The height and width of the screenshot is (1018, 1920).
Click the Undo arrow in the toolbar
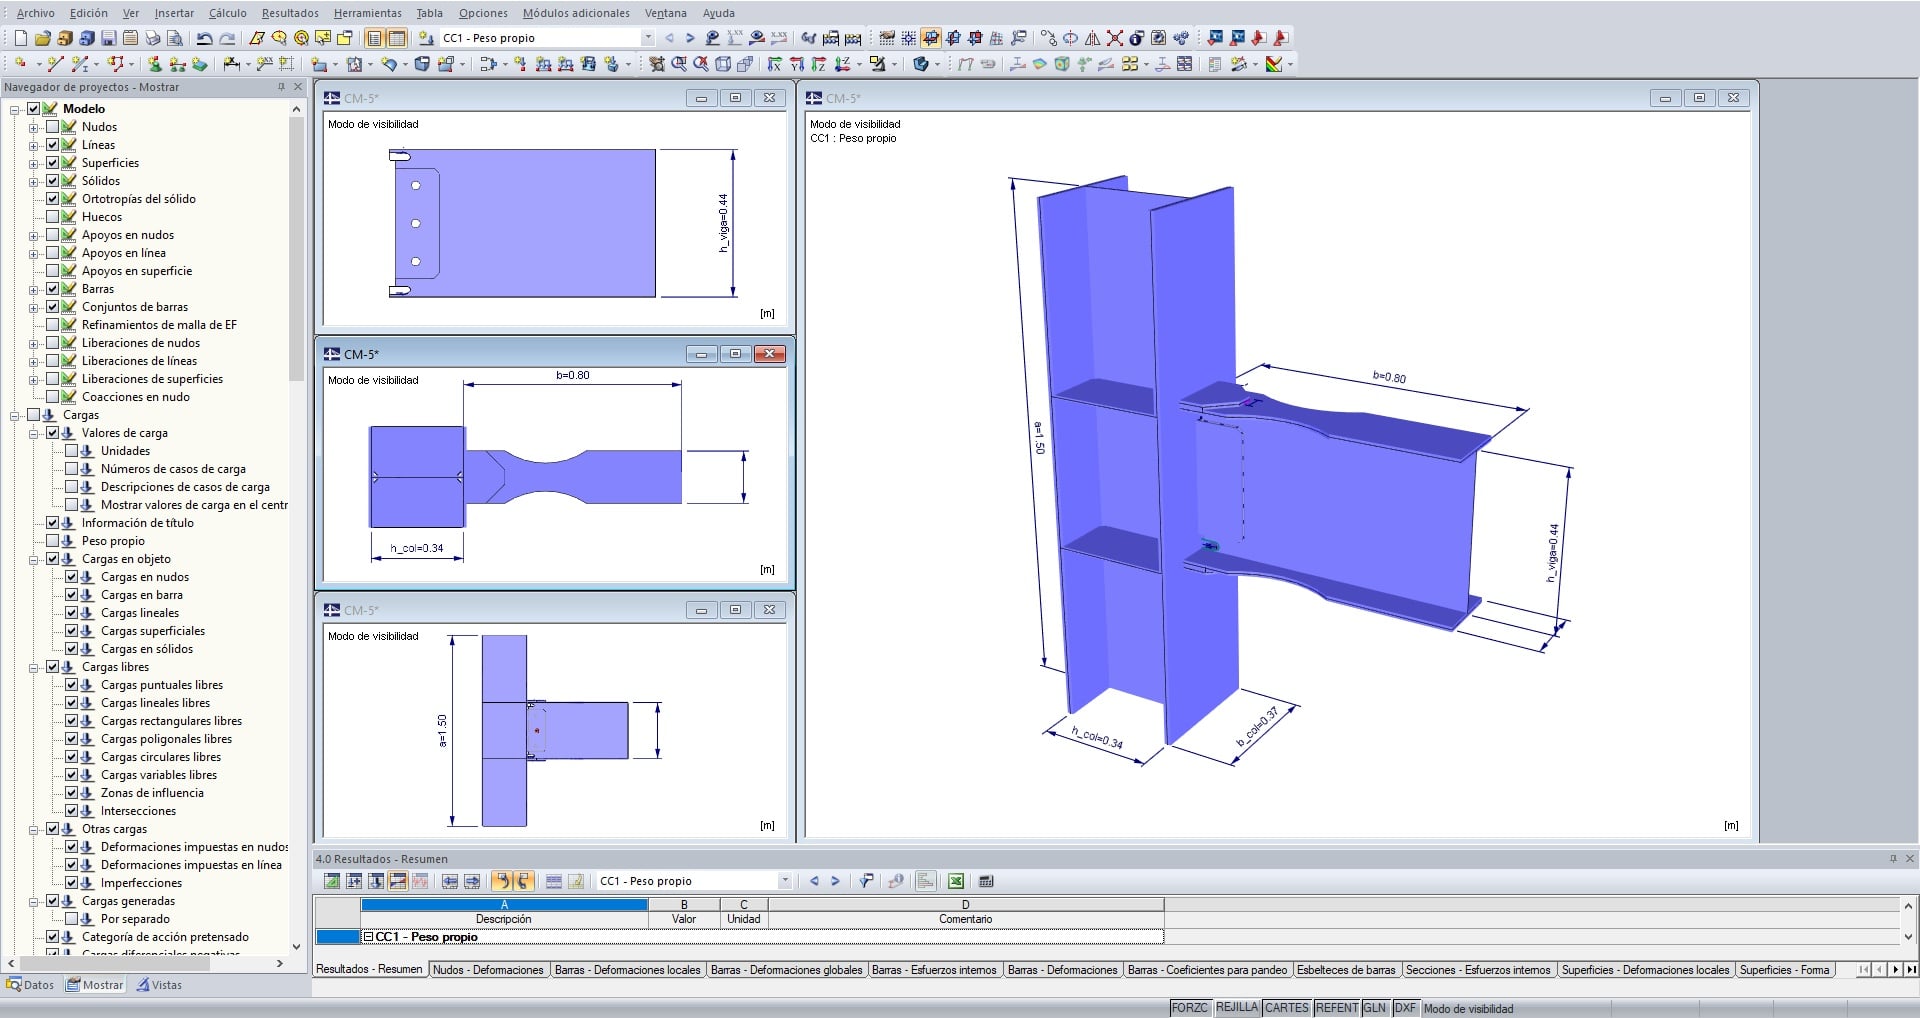point(204,38)
